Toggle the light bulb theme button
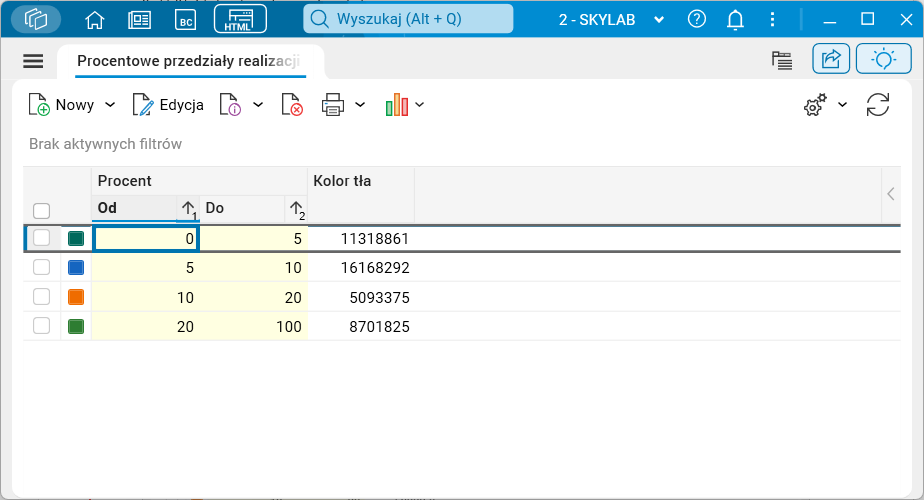924x500 pixels. tap(883, 59)
